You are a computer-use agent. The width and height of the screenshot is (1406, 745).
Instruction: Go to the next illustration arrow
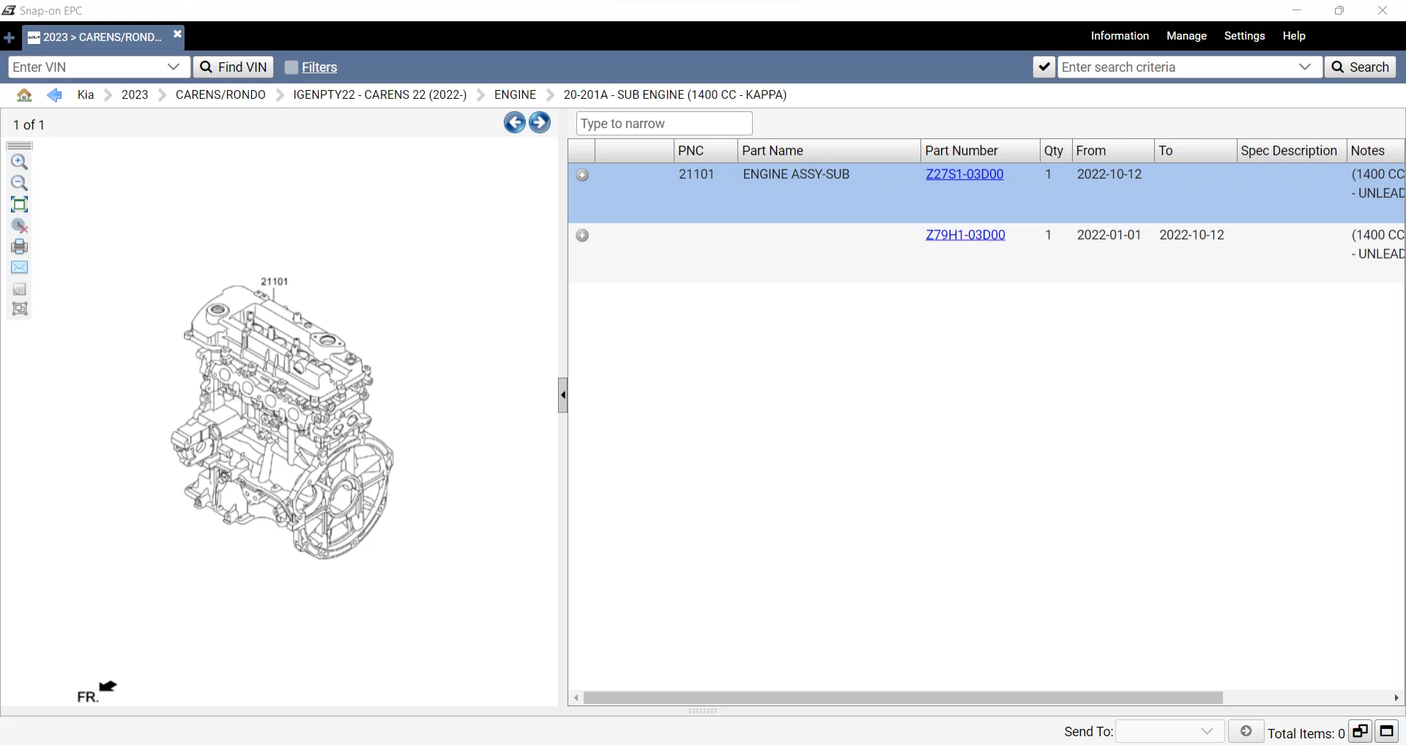[540, 123]
